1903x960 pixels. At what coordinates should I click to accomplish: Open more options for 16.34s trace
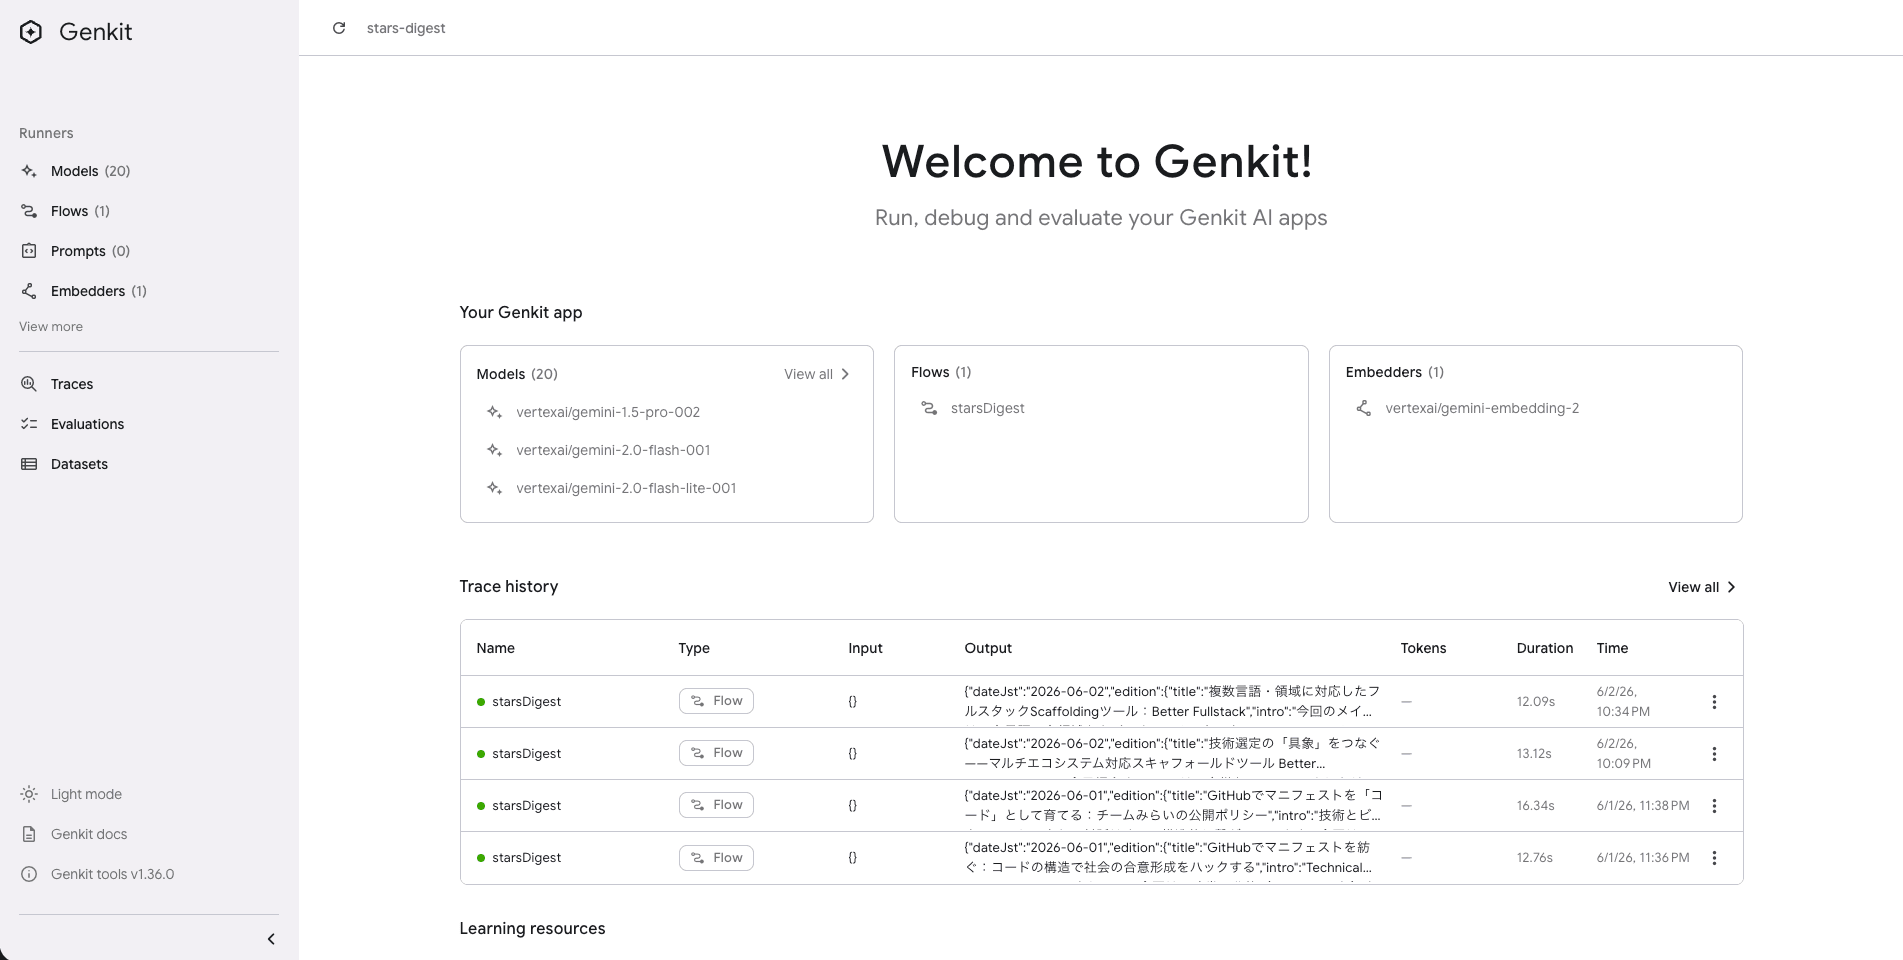point(1714,806)
